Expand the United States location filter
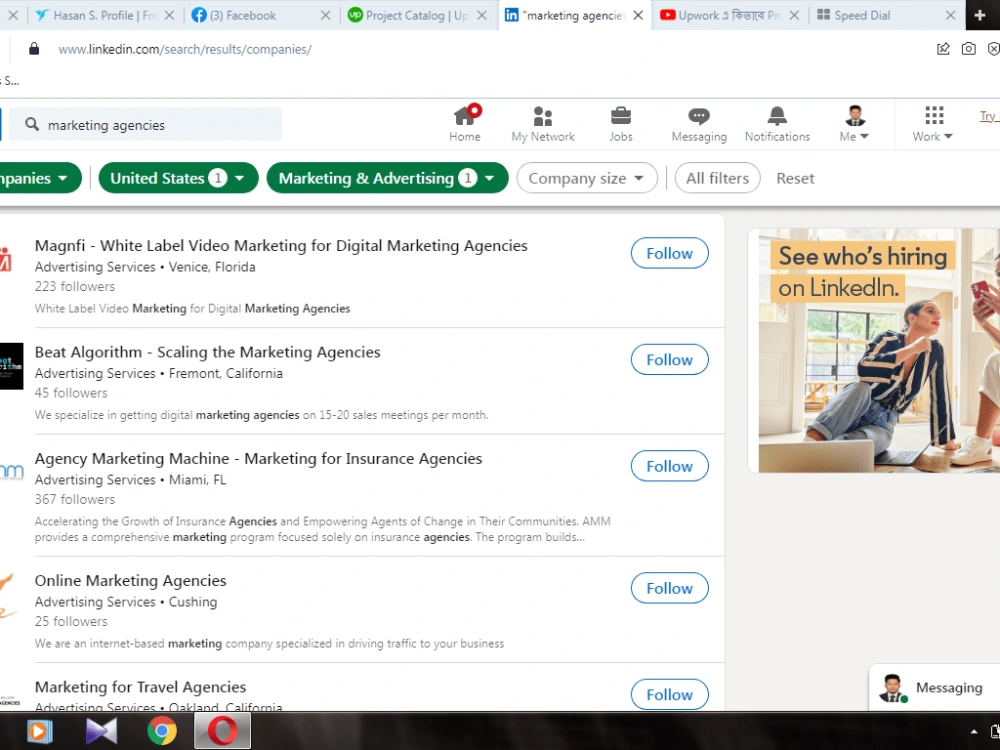 [178, 178]
